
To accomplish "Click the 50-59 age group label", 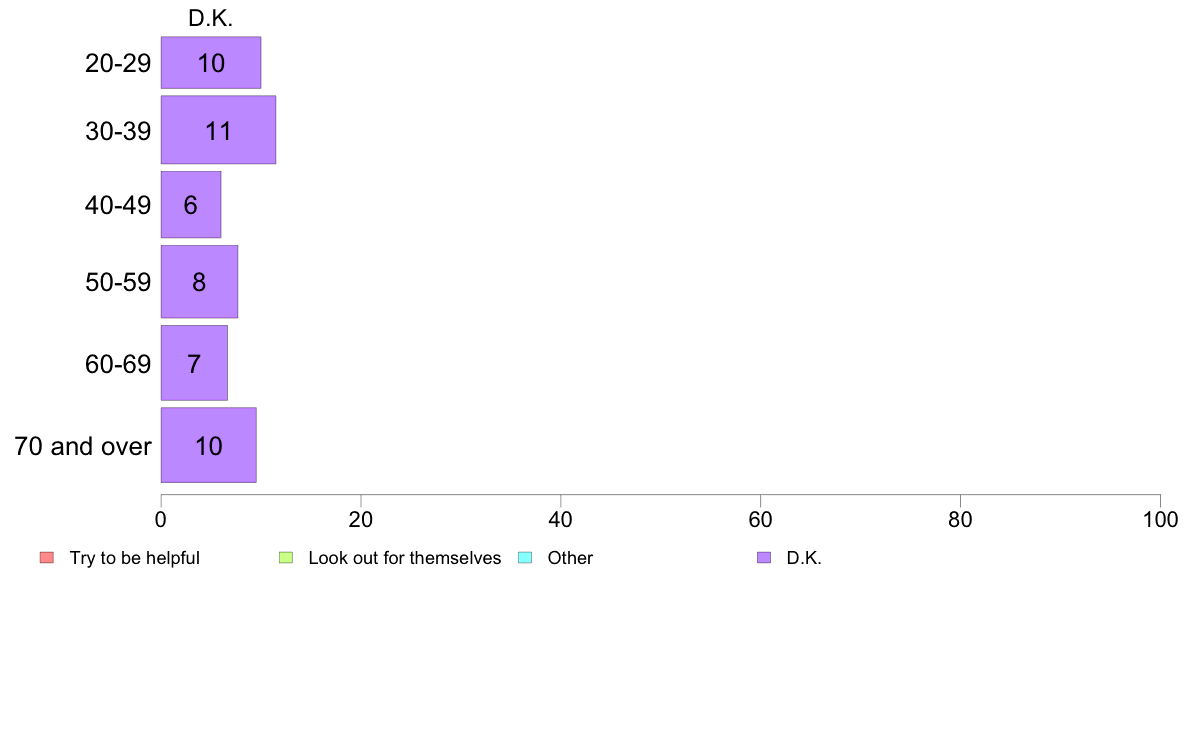I will click(118, 282).
